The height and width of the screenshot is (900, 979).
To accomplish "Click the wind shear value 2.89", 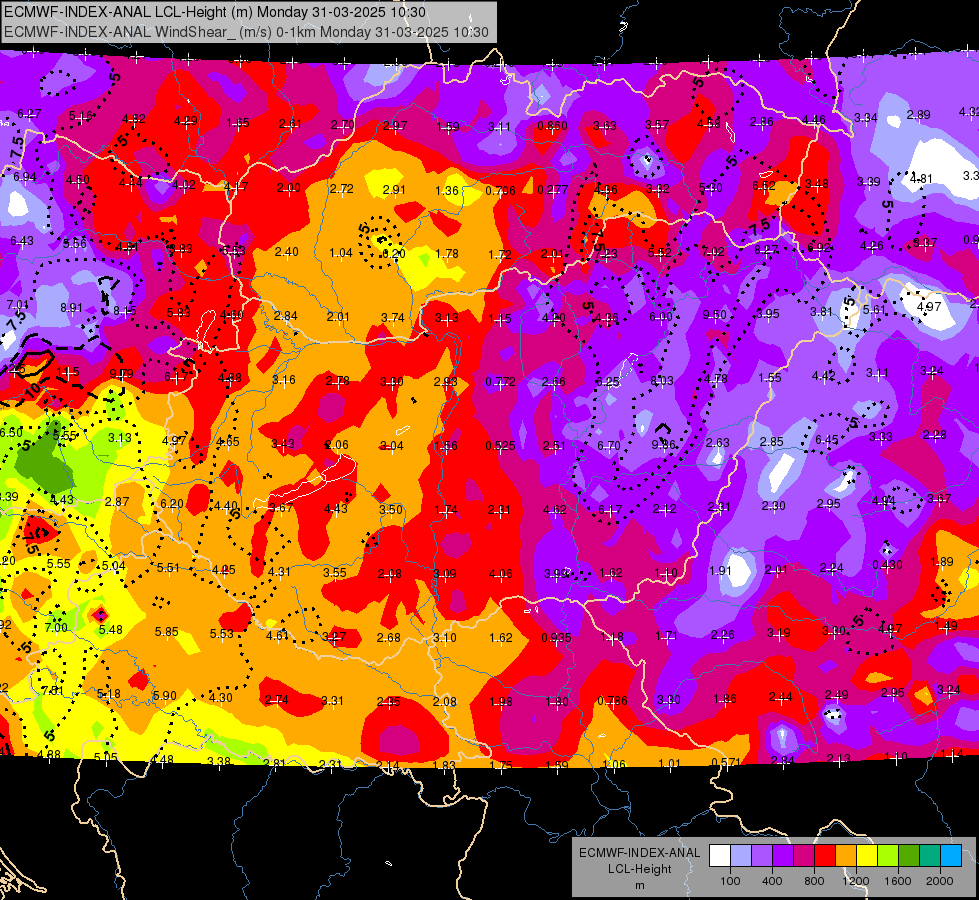I will click(918, 114).
